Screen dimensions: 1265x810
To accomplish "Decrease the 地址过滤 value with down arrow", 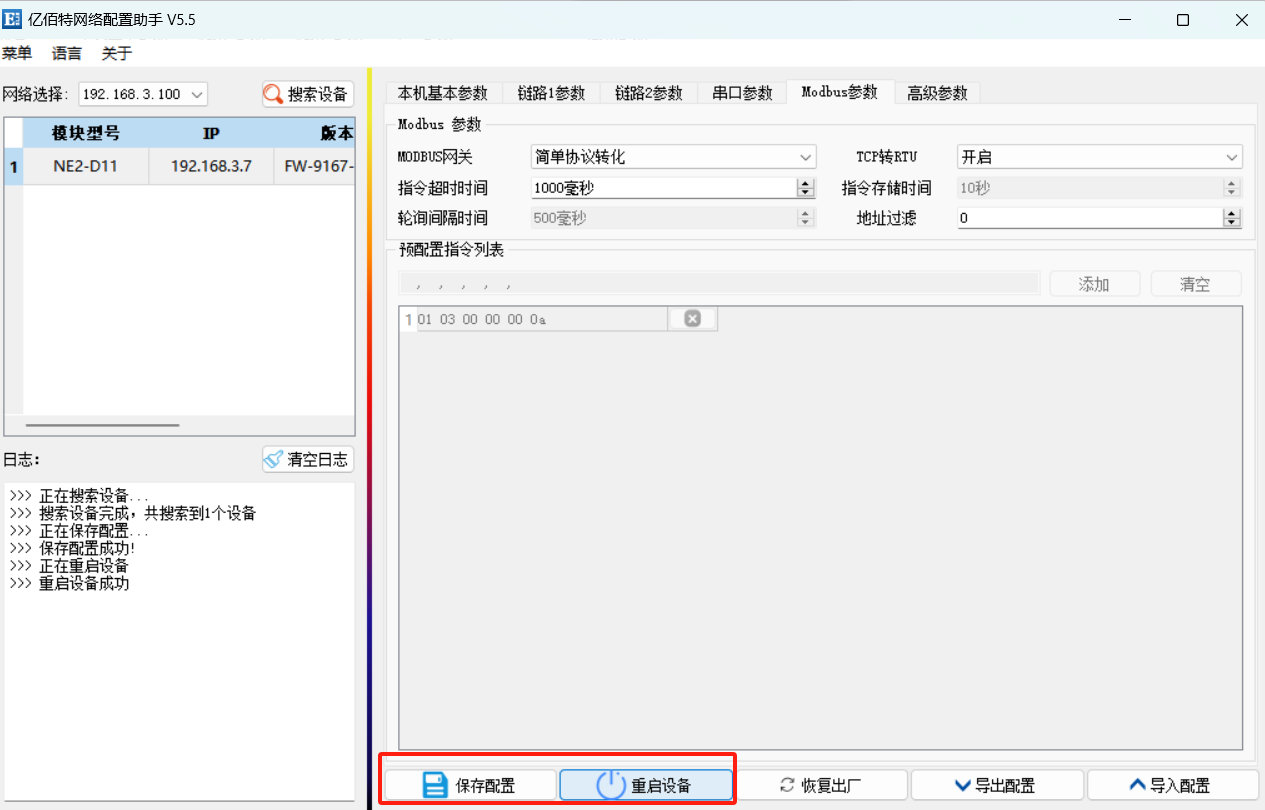I will [1232, 222].
